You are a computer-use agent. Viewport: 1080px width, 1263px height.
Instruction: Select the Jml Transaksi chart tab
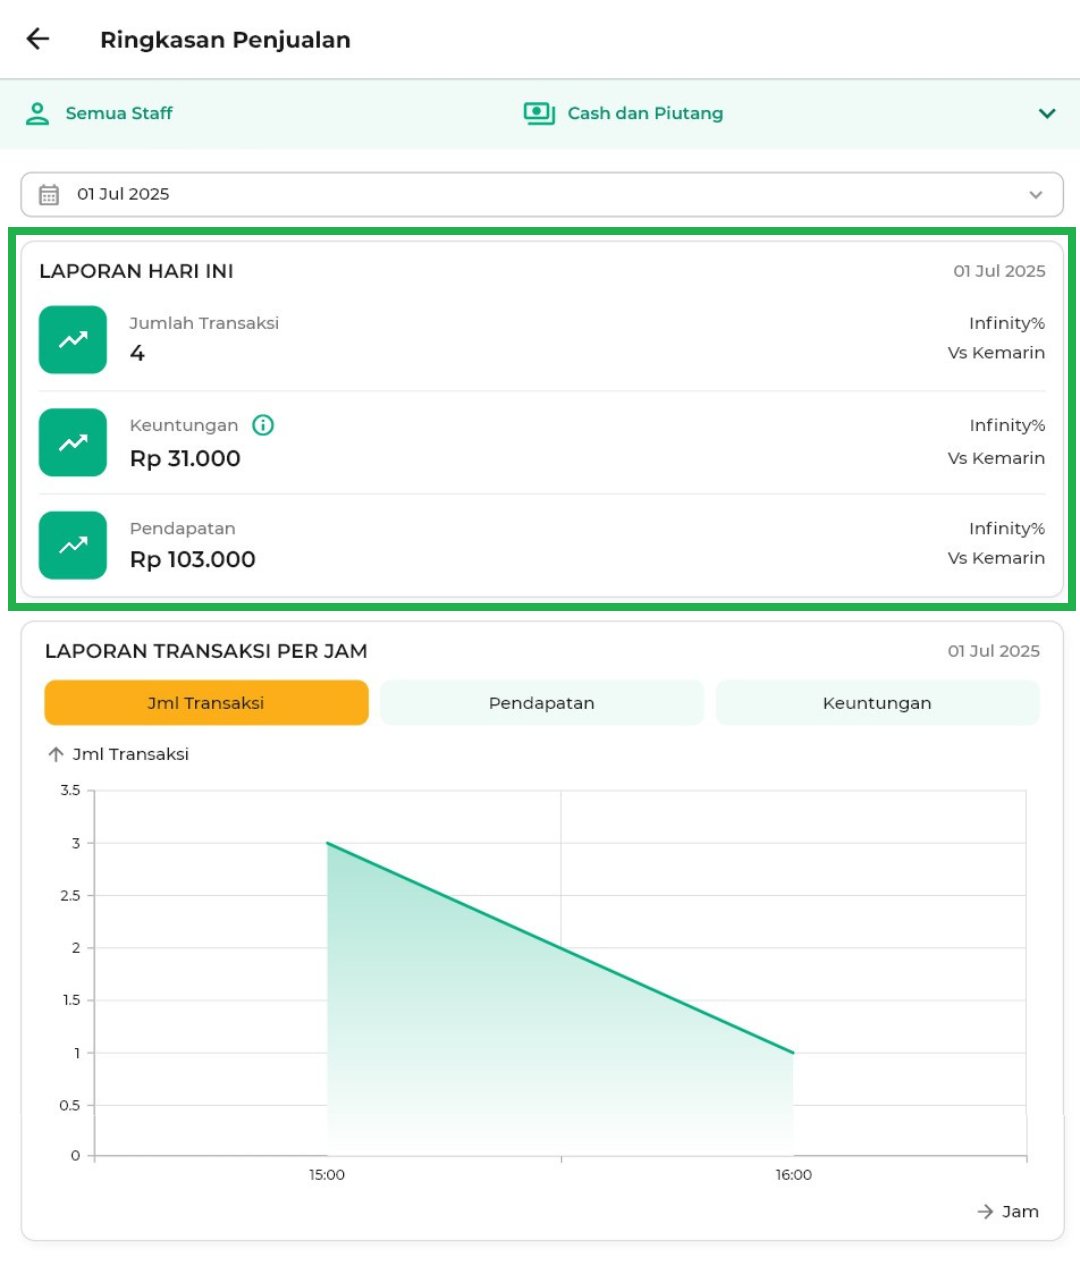[x=206, y=703]
